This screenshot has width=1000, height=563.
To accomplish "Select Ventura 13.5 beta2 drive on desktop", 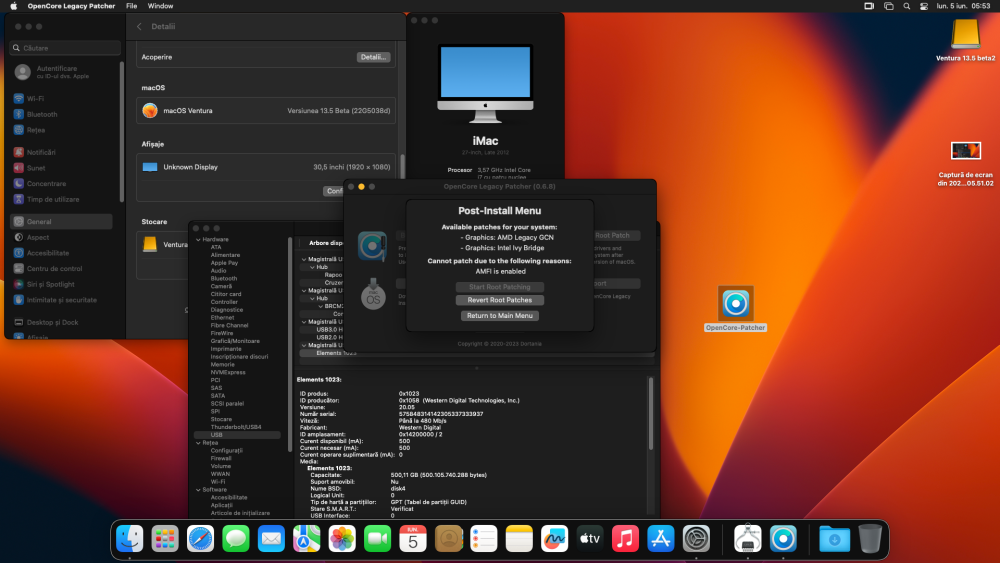I will [x=965, y=34].
